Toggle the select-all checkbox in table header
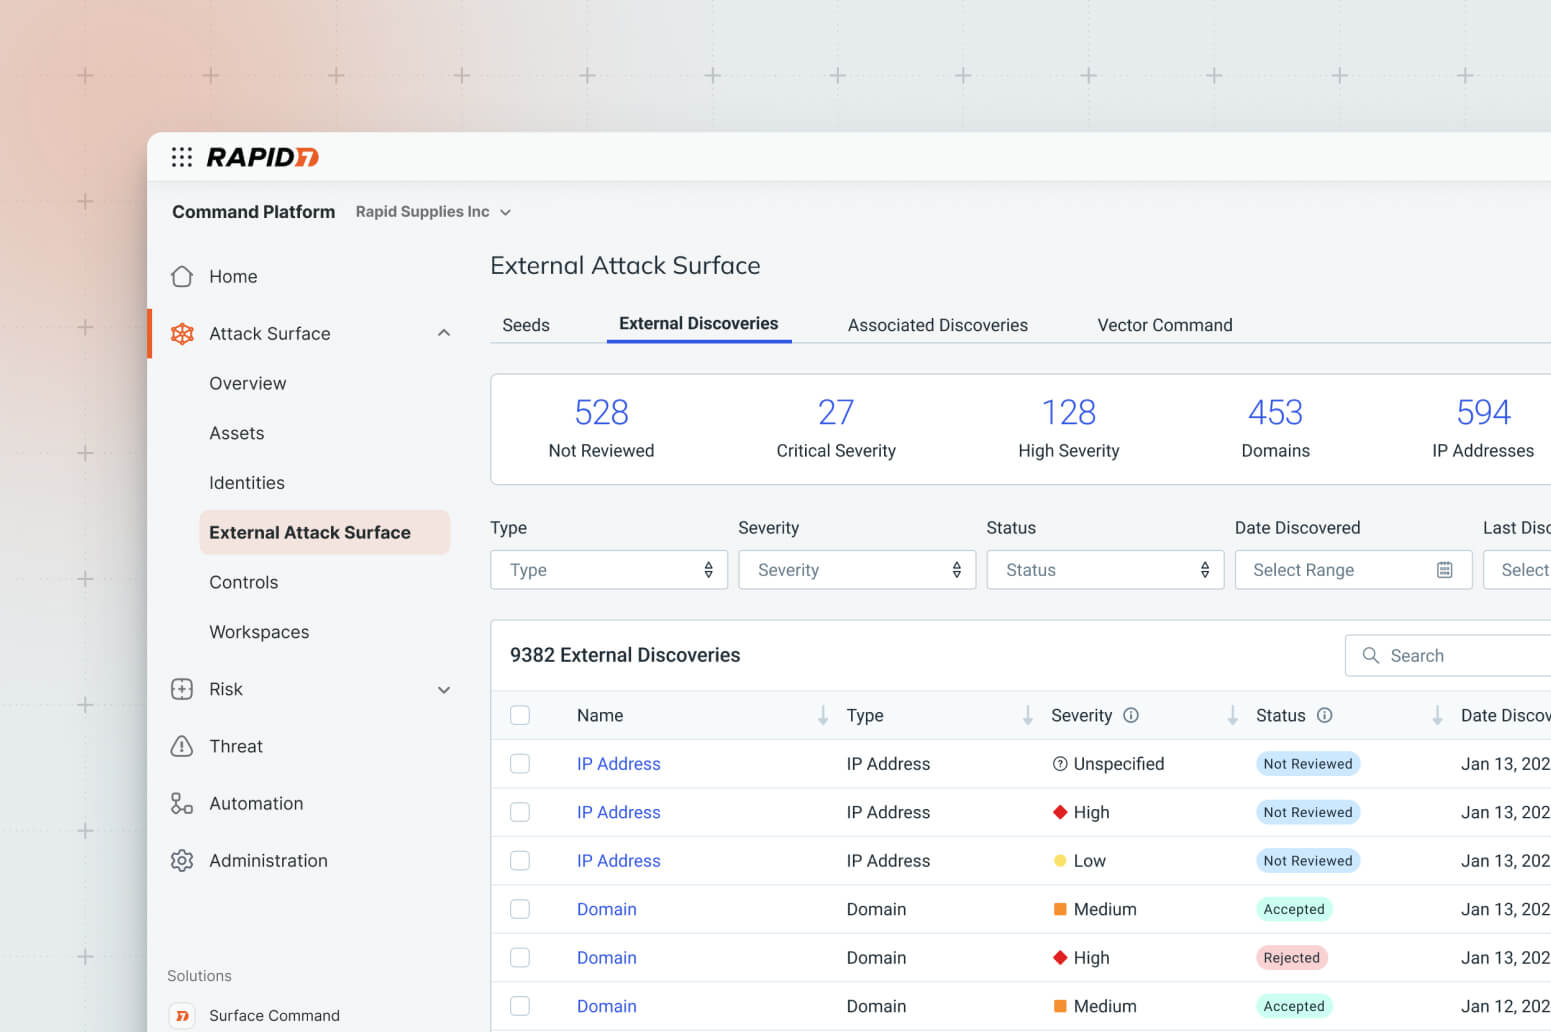The height and width of the screenshot is (1032, 1551). tap(520, 715)
